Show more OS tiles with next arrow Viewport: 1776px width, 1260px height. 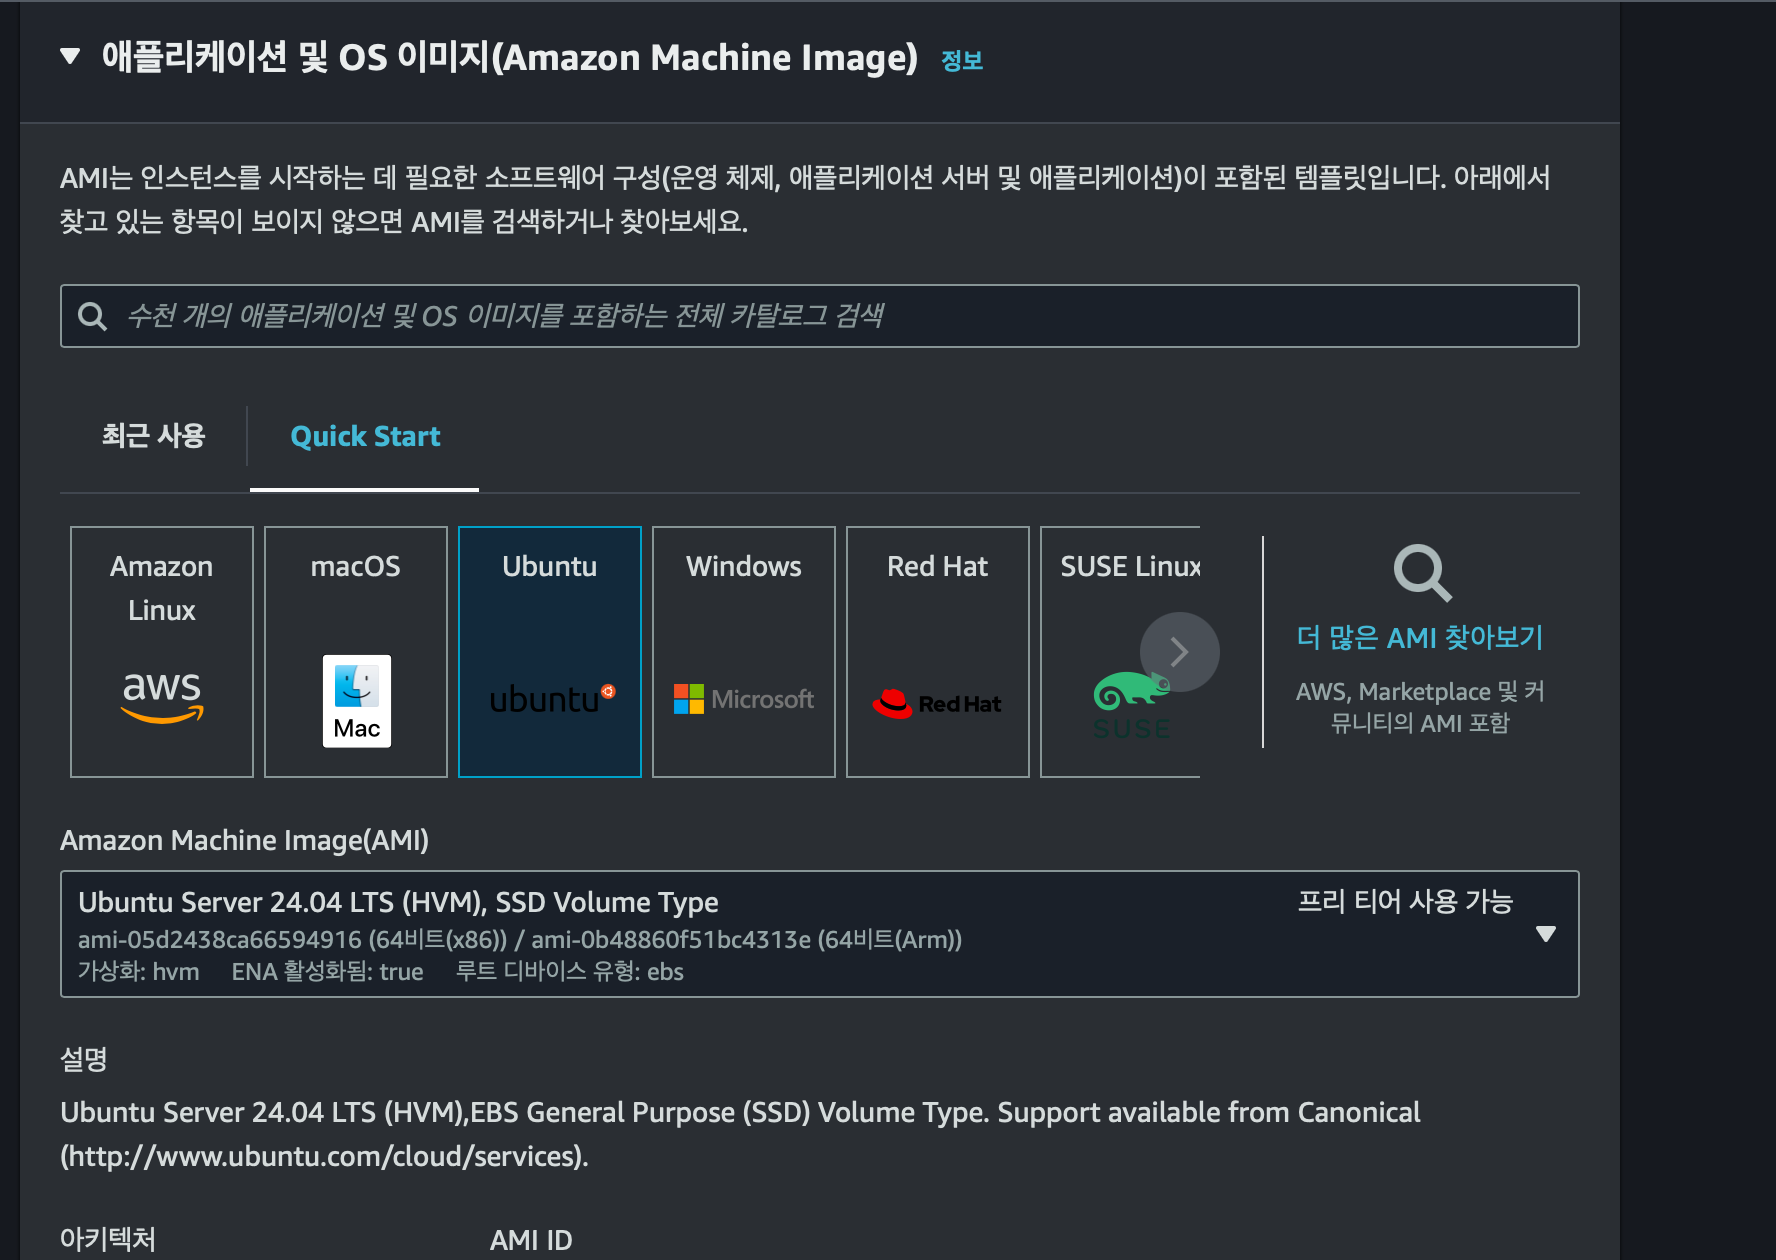click(x=1180, y=652)
